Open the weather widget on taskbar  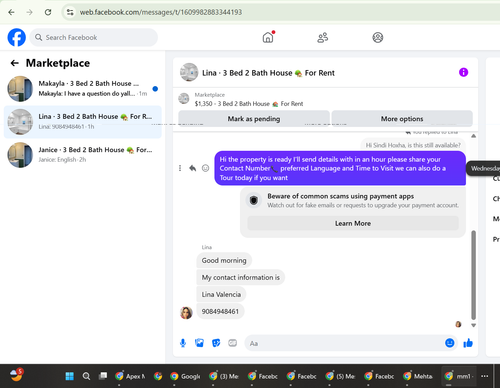point(16,375)
